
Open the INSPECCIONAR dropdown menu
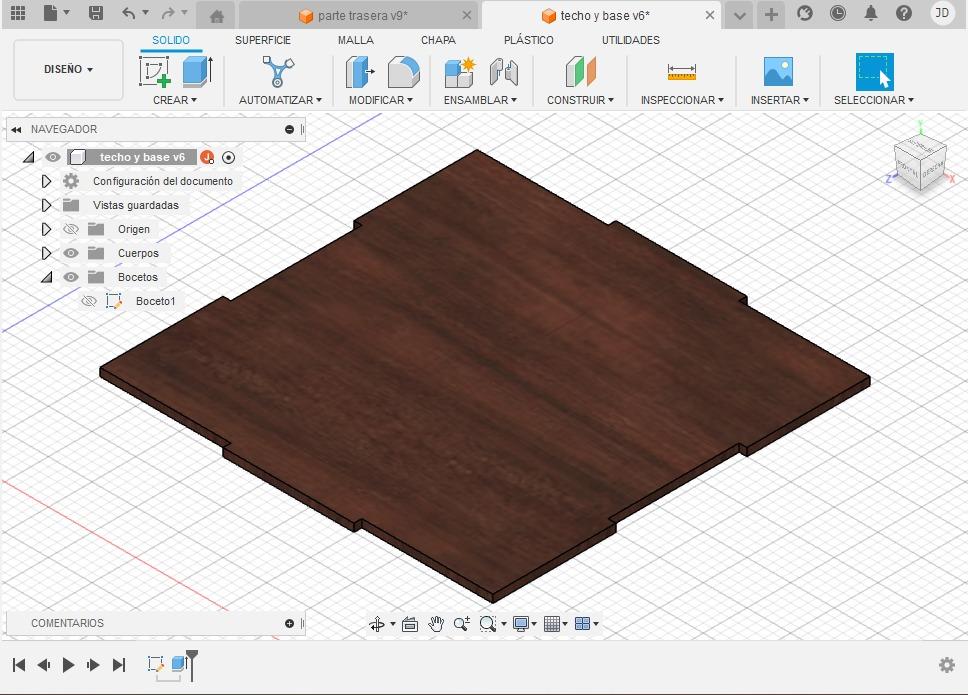pyautogui.click(x=682, y=100)
